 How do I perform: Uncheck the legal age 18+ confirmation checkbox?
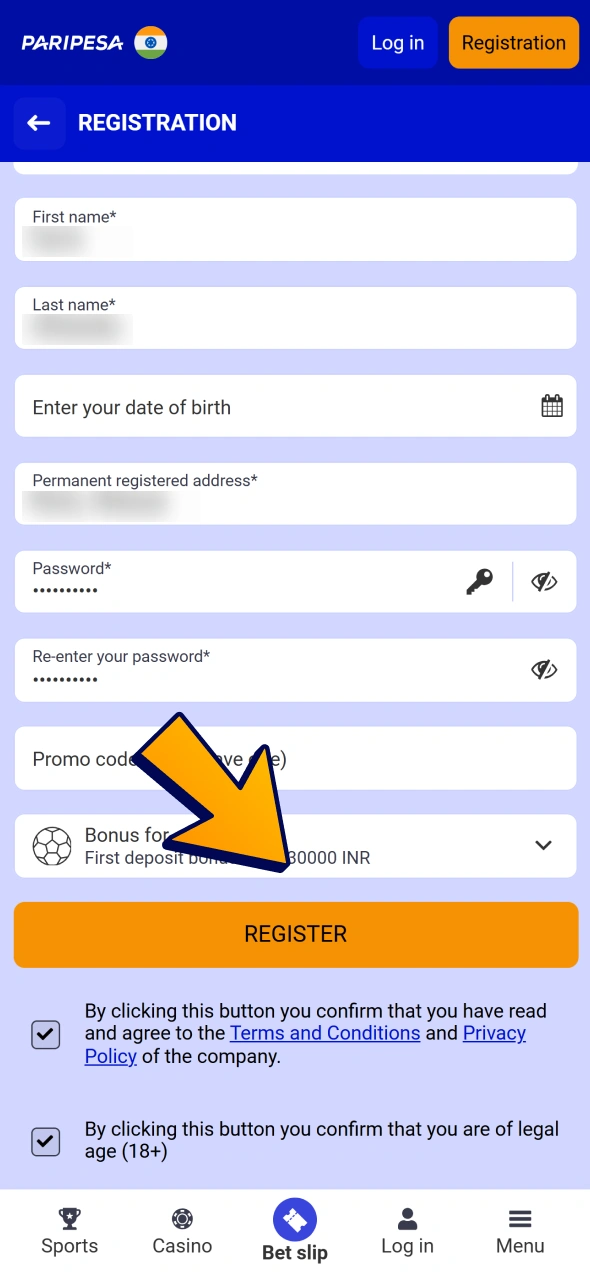(x=45, y=1141)
